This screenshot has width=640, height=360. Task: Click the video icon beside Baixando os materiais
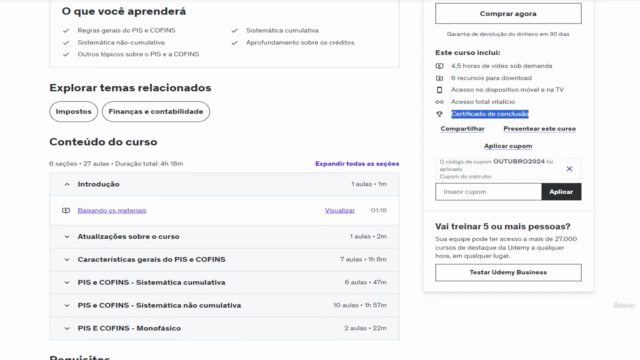tap(66, 211)
